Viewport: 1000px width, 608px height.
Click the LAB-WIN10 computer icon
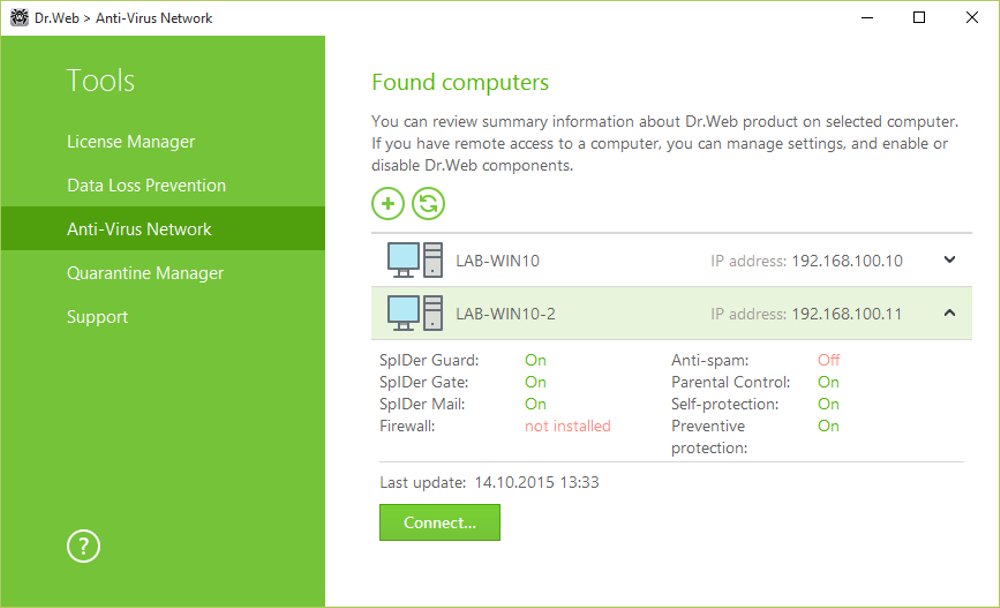pos(414,260)
